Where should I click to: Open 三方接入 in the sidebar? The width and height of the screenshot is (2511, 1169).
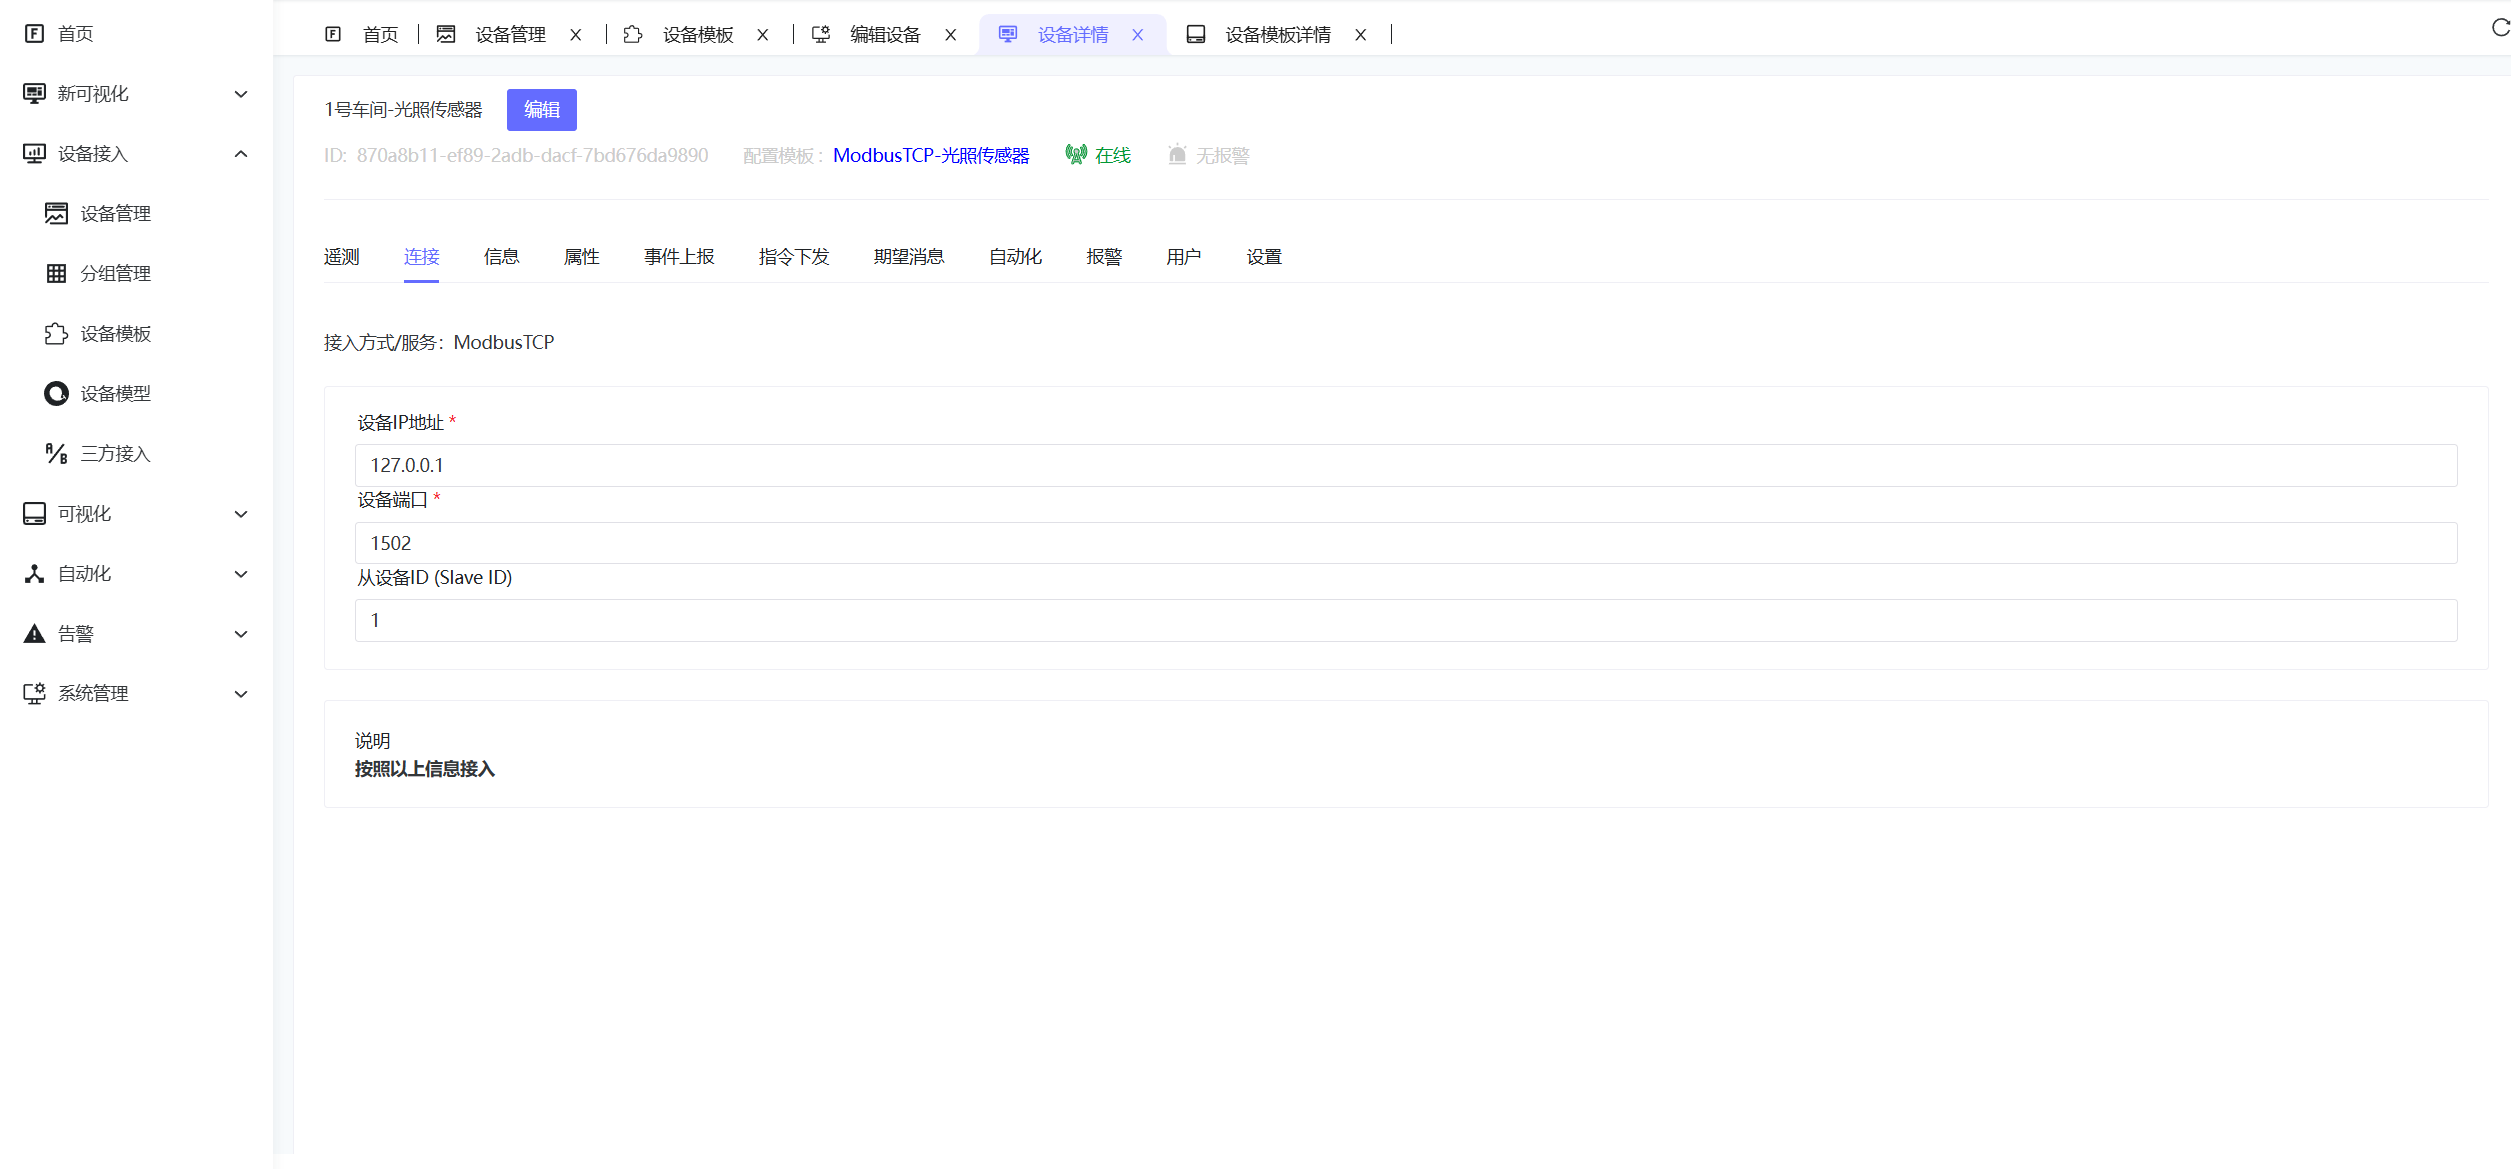pyautogui.click(x=115, y=453)
